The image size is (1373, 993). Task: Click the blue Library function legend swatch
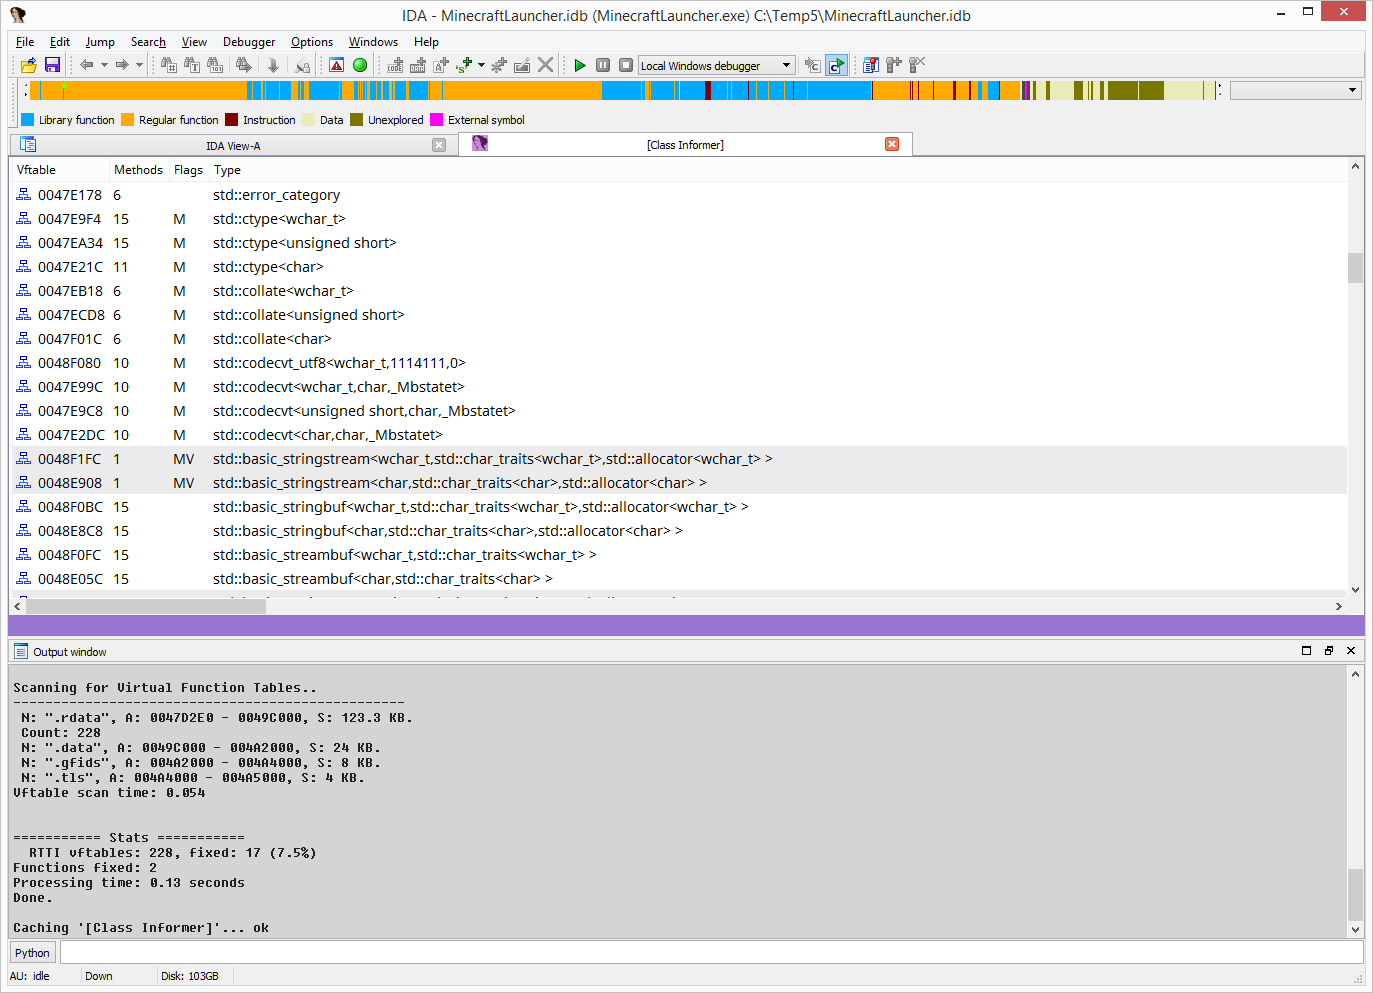27,120
